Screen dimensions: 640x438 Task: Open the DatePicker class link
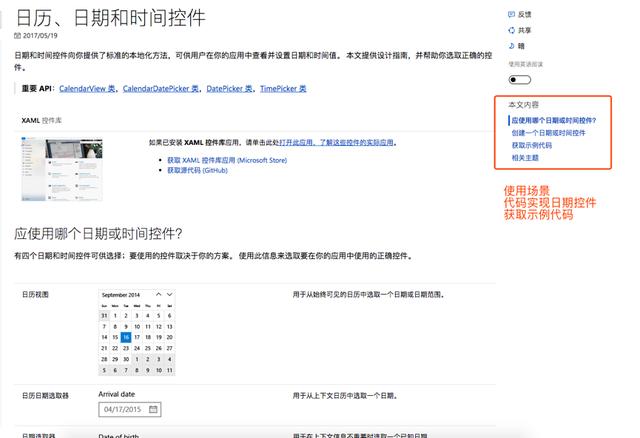[x=229, y=89]
